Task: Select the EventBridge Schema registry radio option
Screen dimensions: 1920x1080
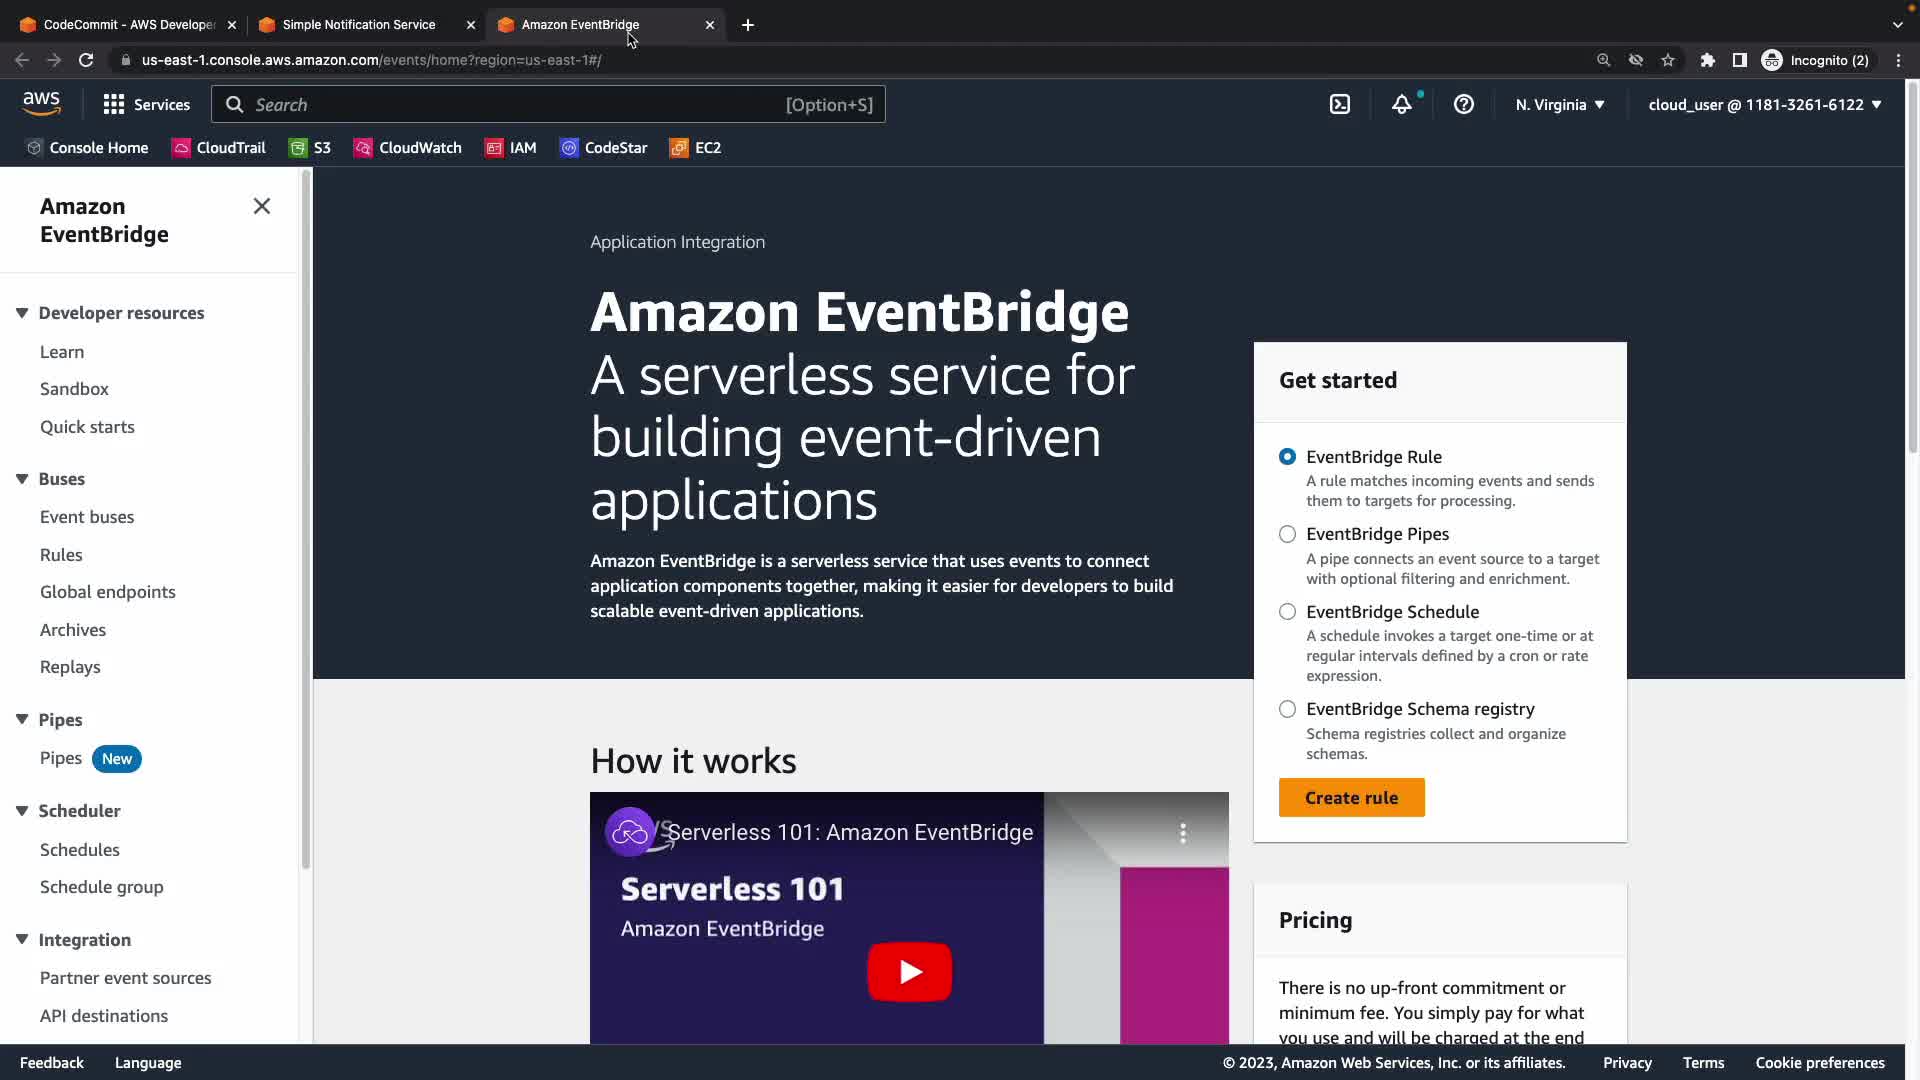Action: [1287, 709]
